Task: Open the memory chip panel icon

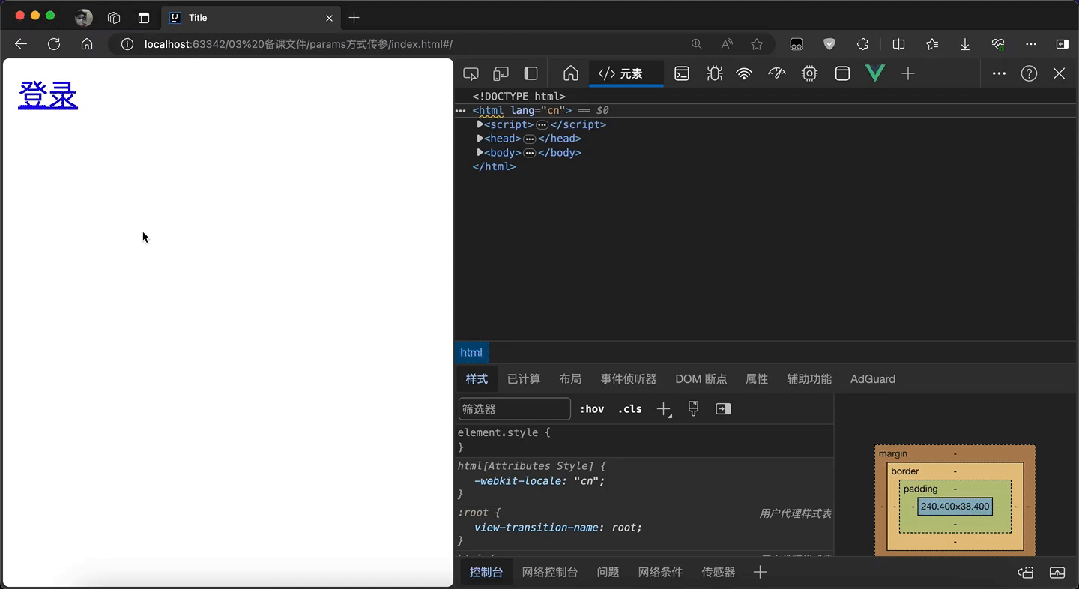Action: coord(809,74)
